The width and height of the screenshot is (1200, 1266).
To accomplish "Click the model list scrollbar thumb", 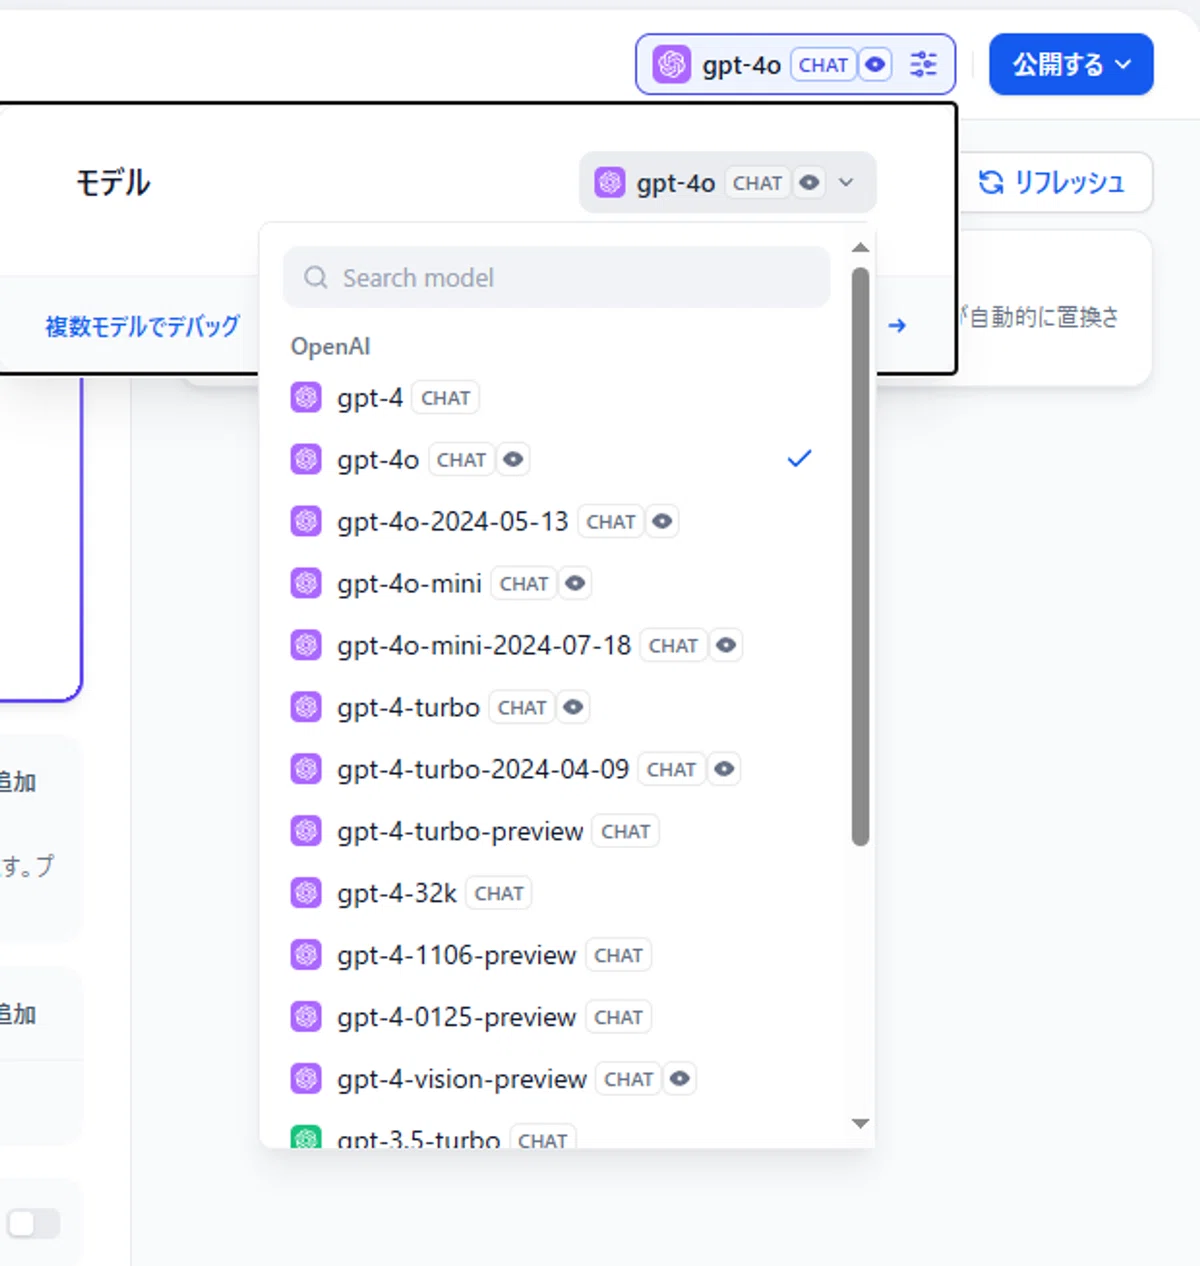I will (x=860, y=556).
